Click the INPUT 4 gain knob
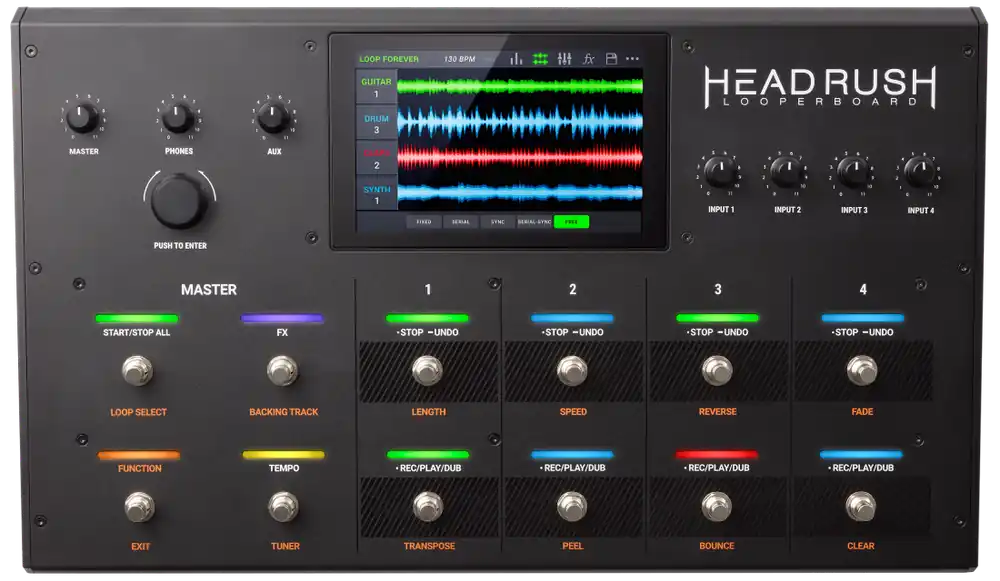This screenshot has width=1000, height=581. [x=920, y=172]
